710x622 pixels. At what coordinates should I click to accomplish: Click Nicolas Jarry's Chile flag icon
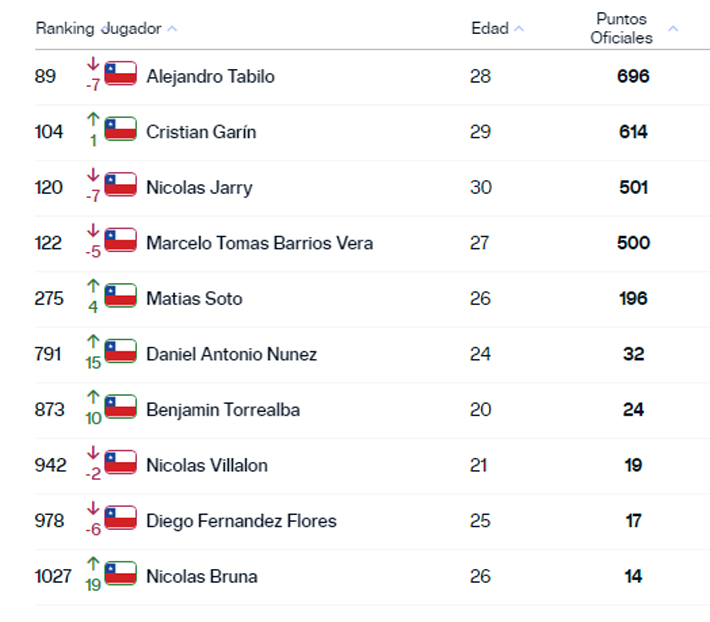point(120,185)
